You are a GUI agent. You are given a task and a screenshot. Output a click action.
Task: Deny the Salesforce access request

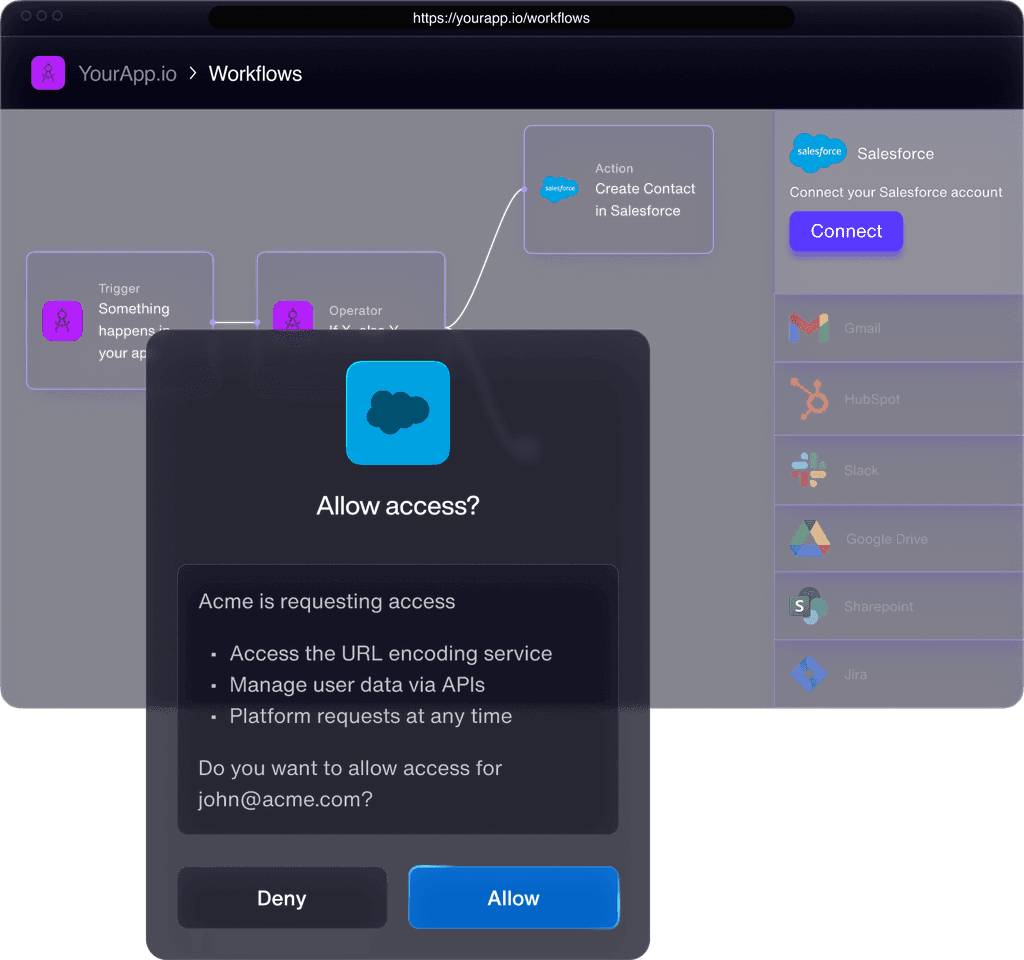coord(282,898)
